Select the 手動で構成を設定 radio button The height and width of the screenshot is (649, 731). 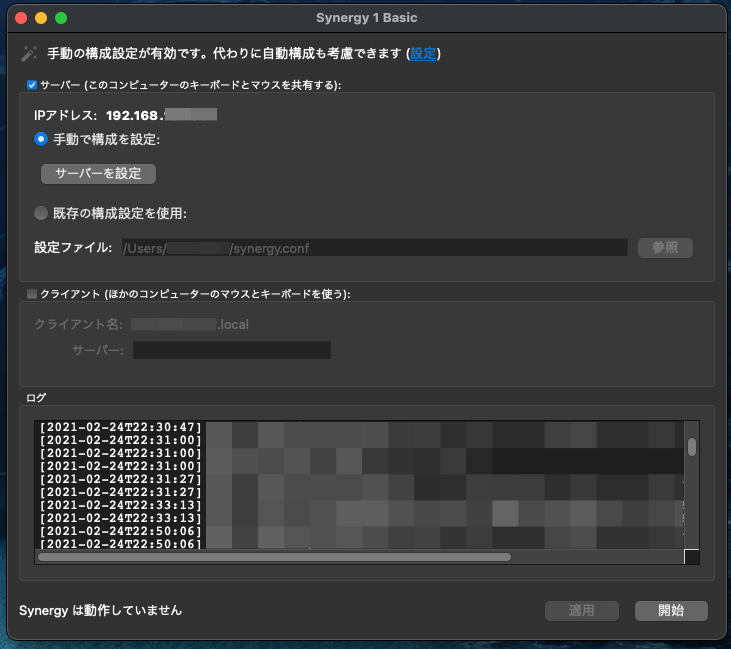[41, 139]
